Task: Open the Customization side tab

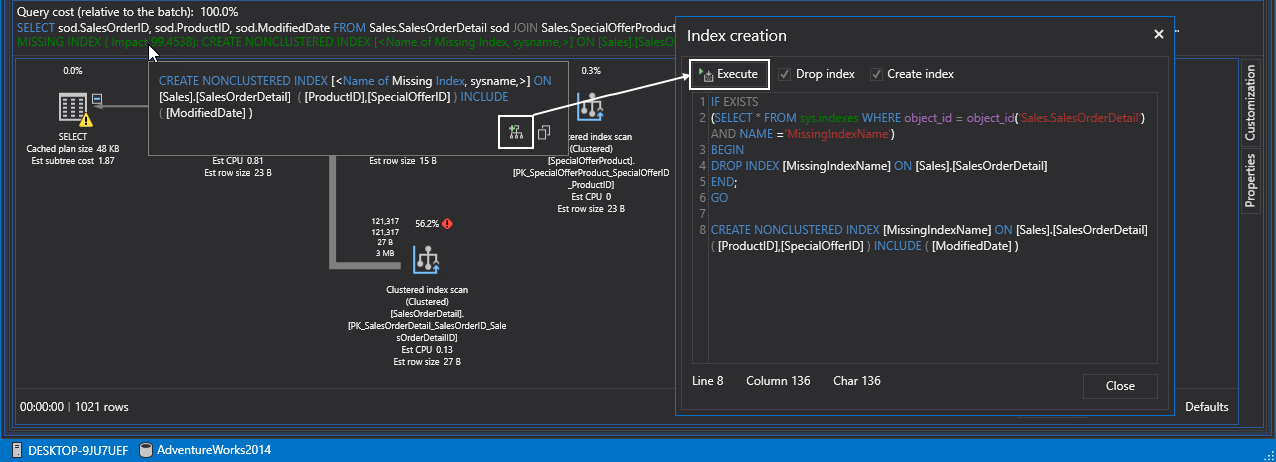Action: tap(1250, 105)
